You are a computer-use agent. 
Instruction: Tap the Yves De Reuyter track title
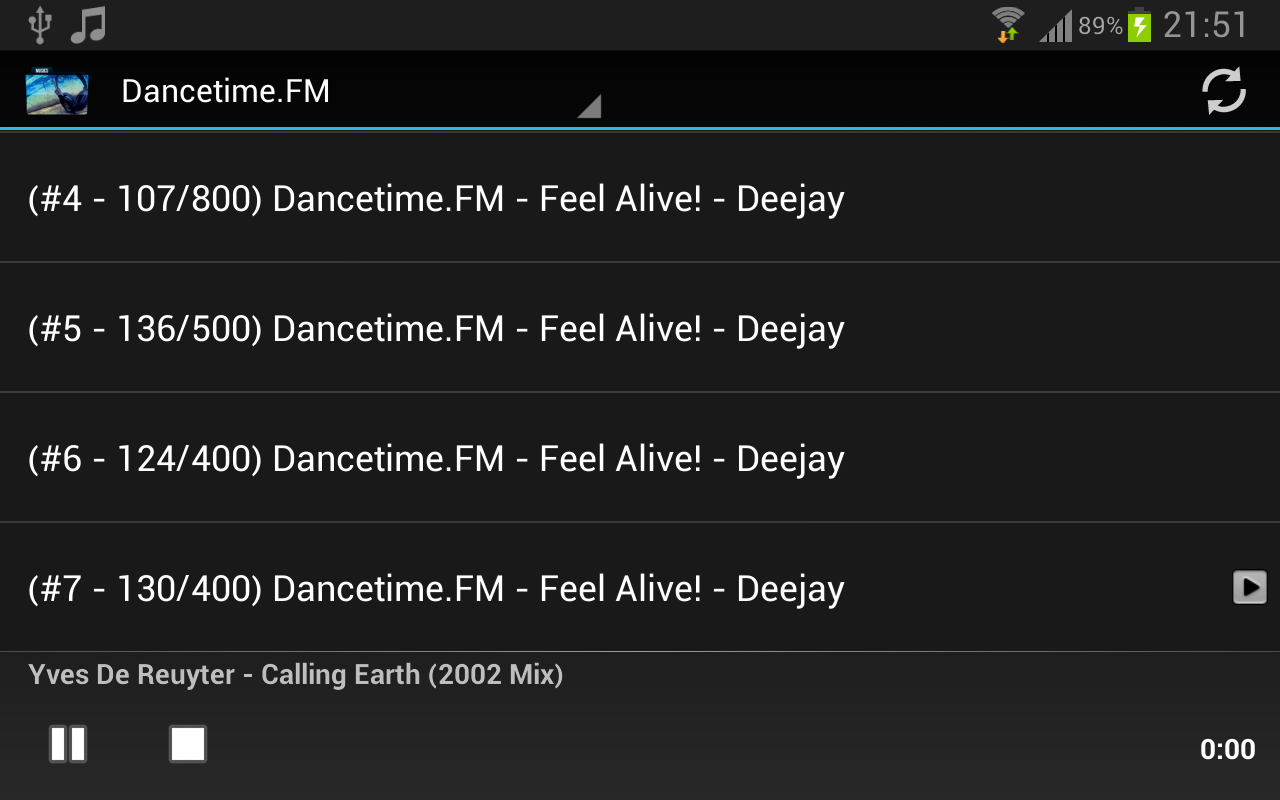click(296, 675)
